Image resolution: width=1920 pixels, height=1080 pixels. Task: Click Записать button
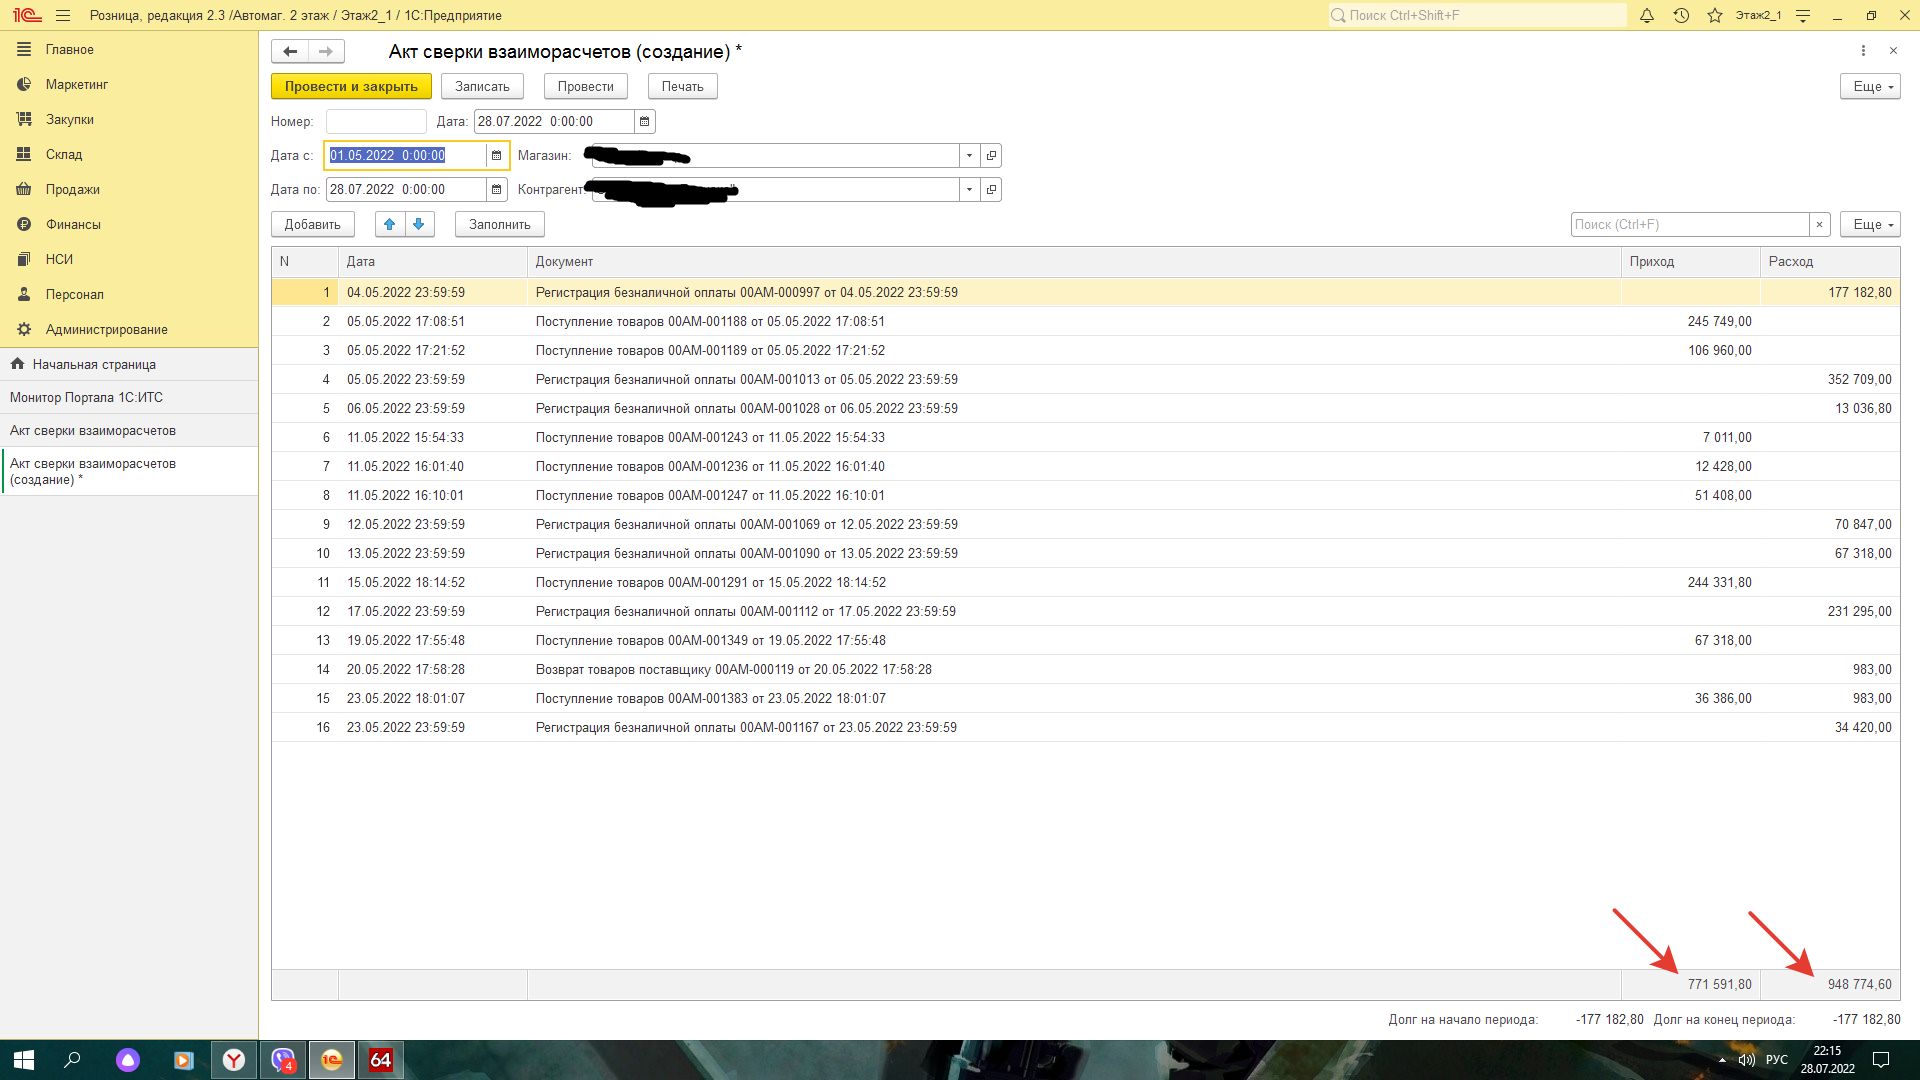482,86
